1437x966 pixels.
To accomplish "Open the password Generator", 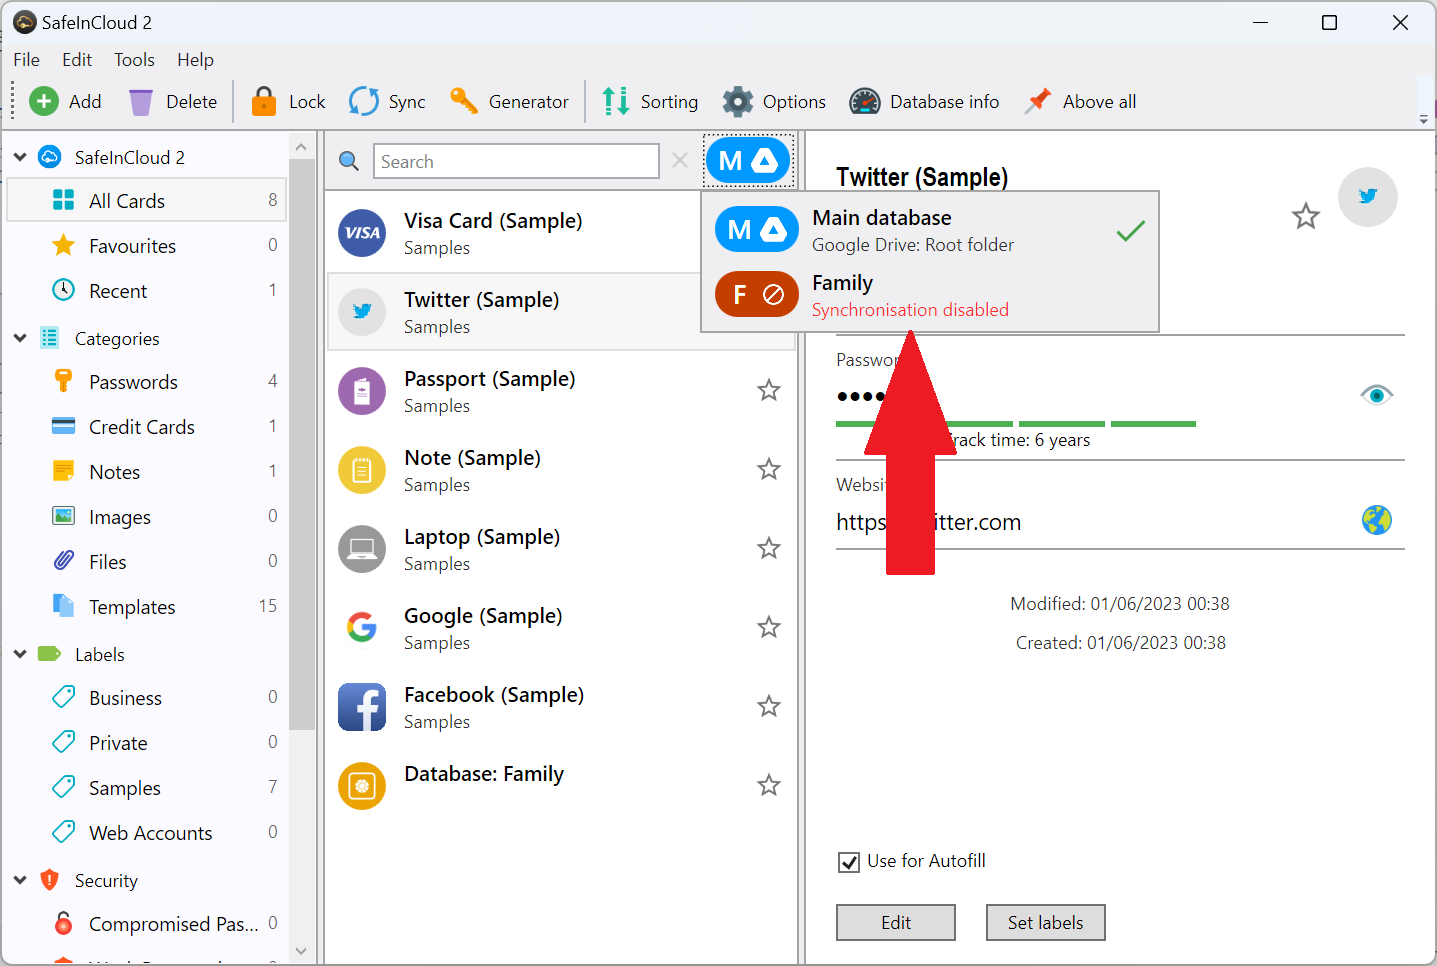I will (509, 101).
